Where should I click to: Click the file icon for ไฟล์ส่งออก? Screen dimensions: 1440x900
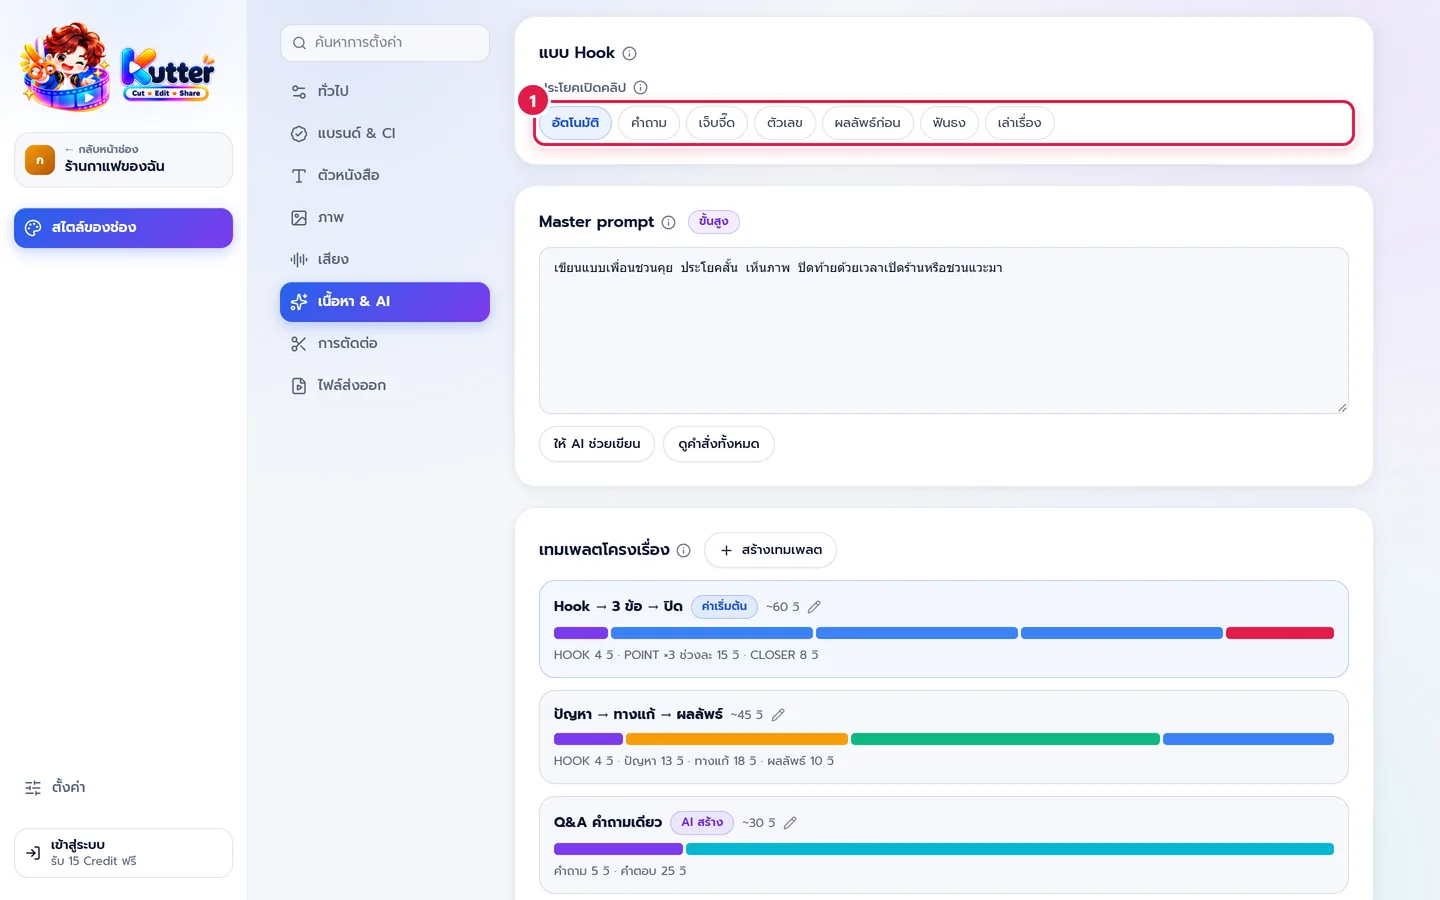click(298, 386)
